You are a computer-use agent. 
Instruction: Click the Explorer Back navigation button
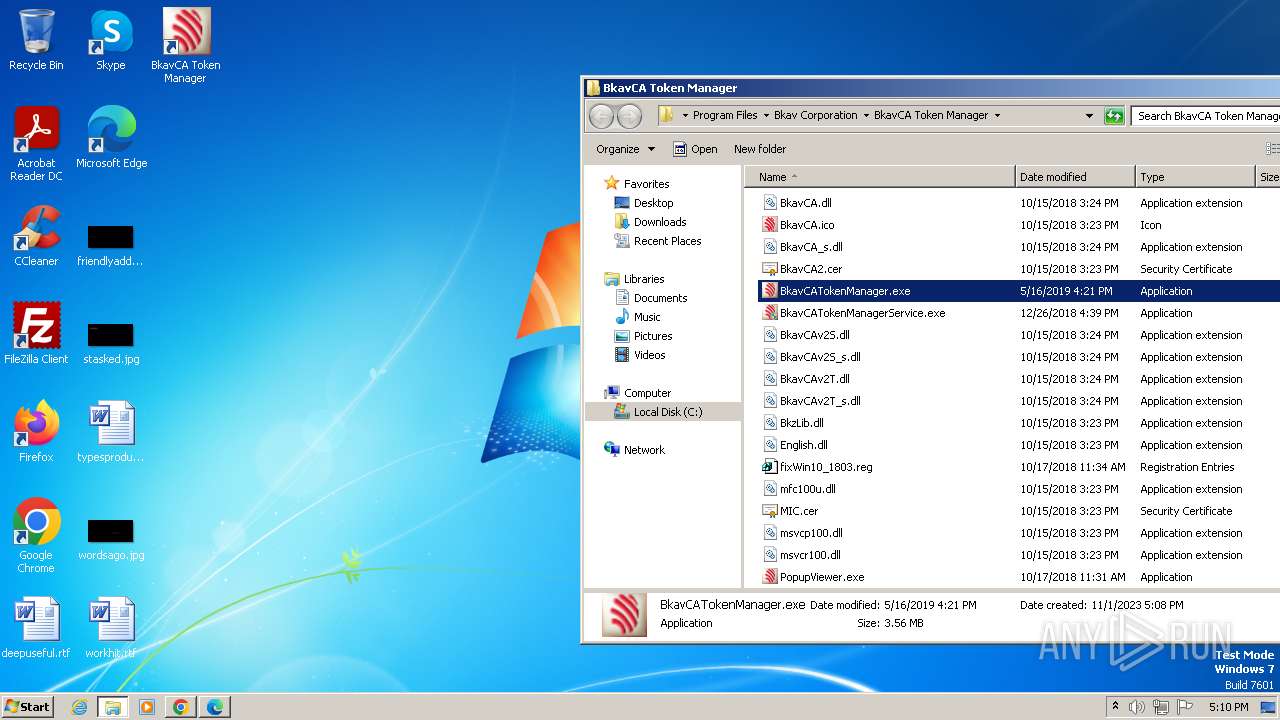(601, 116)
